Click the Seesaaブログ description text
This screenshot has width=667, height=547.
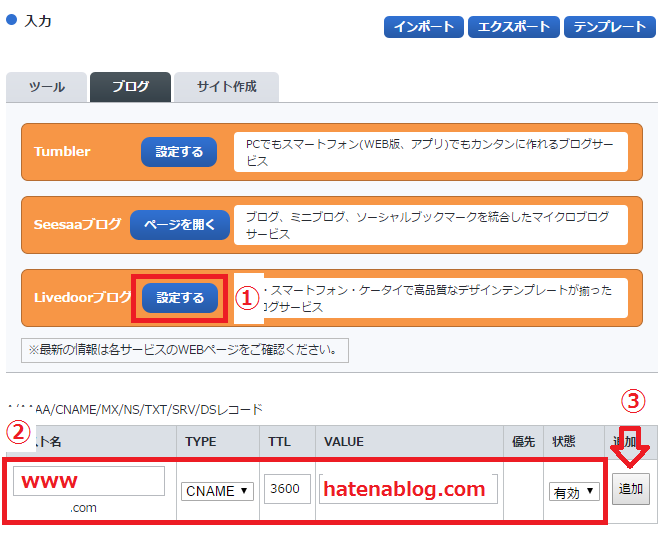430,225
